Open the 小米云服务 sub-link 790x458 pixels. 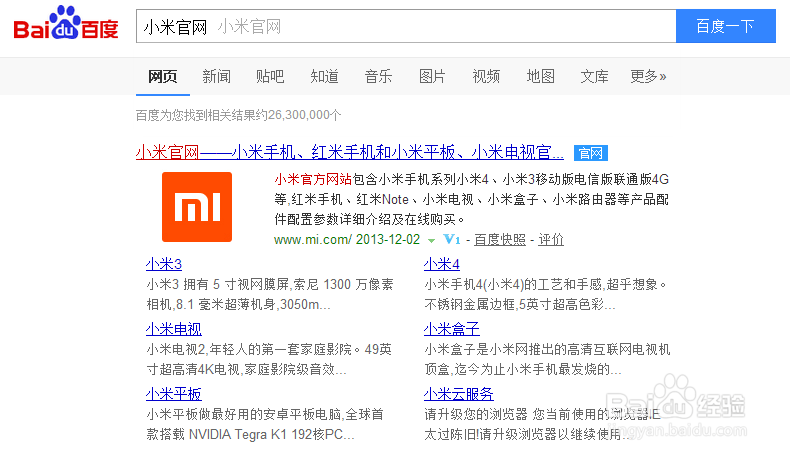pyautogui.click(x=459, y=394)
